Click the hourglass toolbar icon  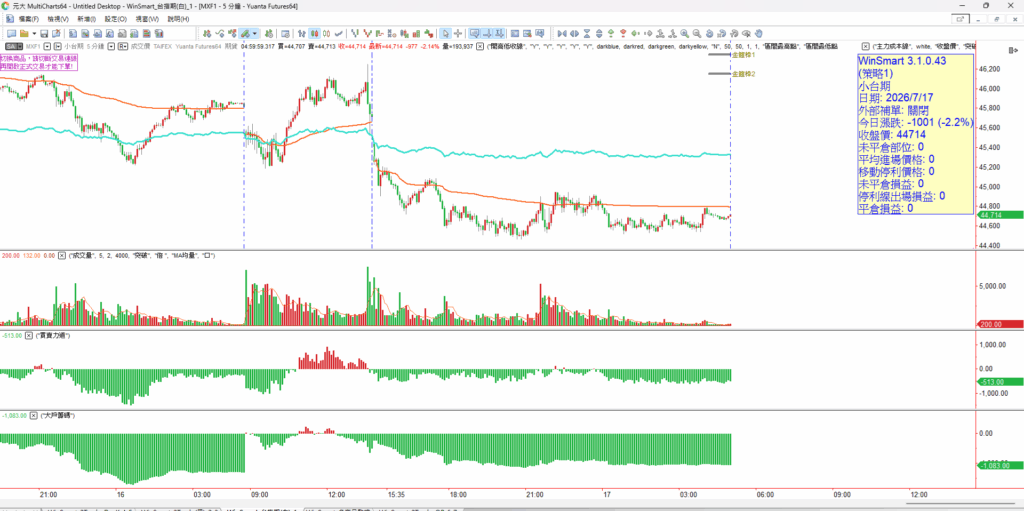(x=587, y=33)
